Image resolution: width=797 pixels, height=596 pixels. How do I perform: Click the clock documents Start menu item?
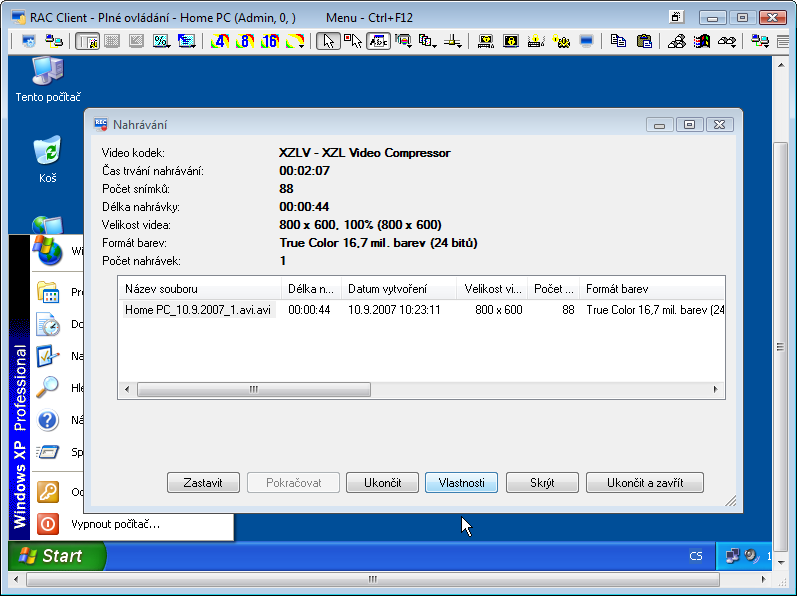coord(48,324)
